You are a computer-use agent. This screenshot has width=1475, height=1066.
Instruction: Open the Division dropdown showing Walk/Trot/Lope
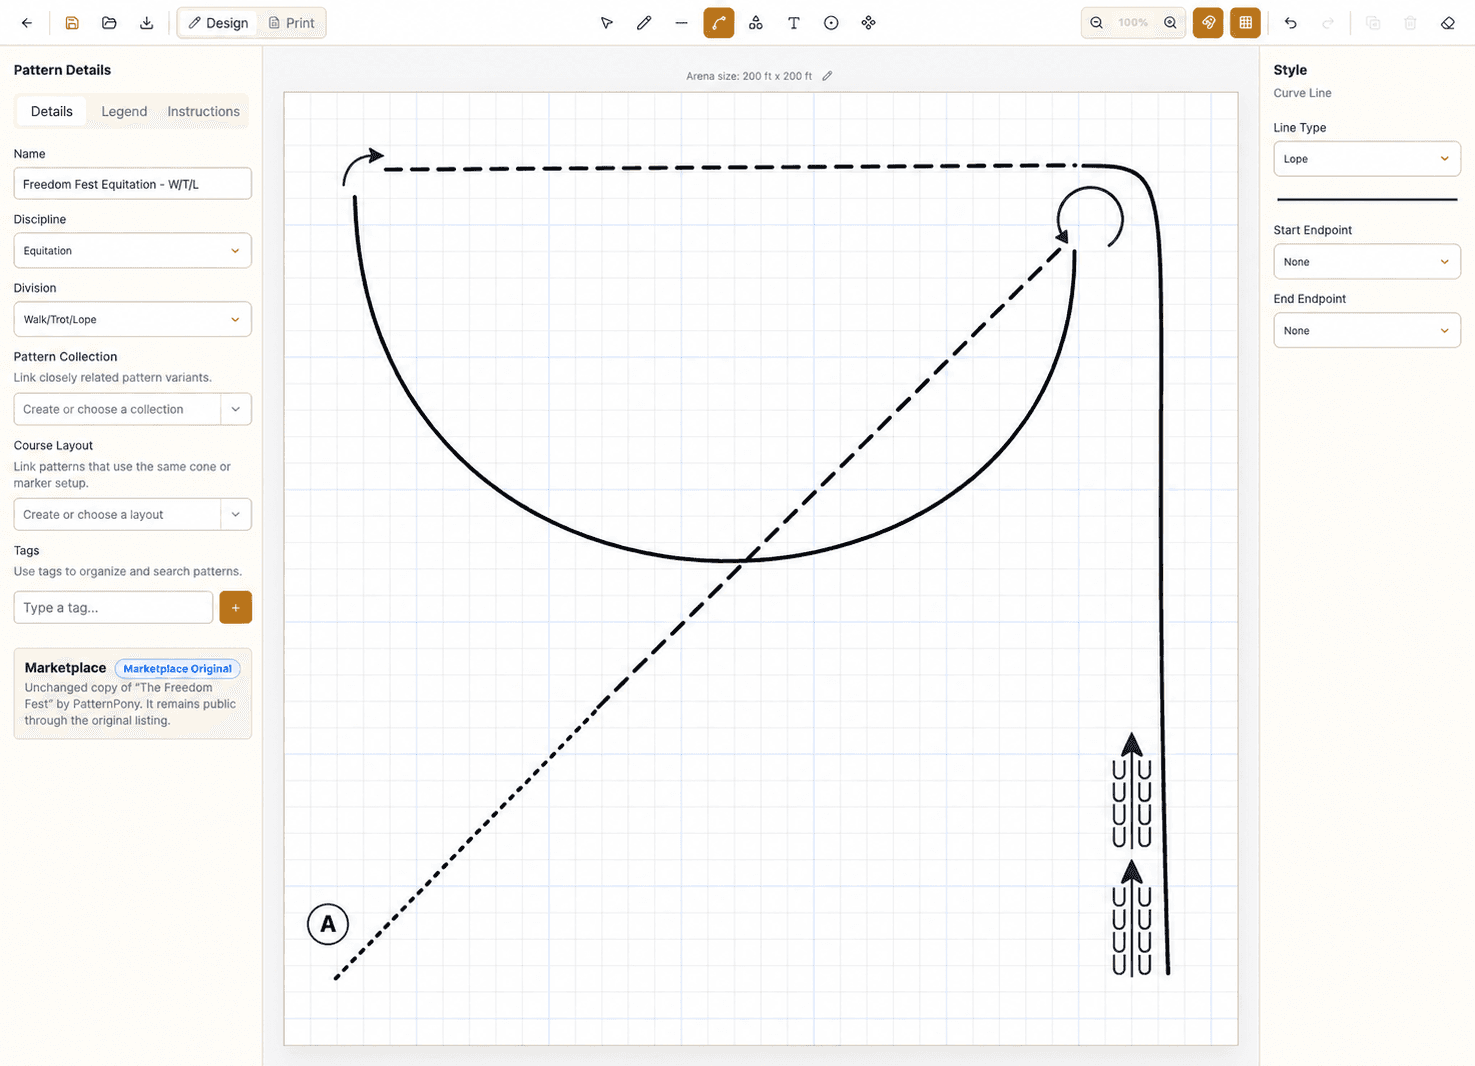(132, 320)
